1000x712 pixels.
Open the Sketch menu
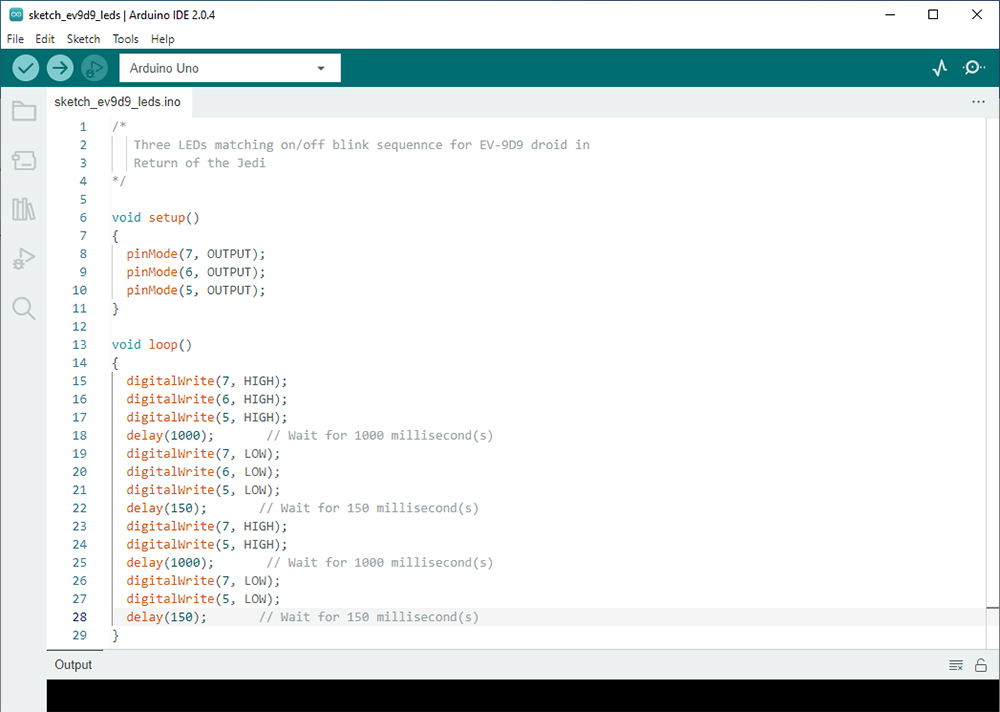(x=84, y=39)
